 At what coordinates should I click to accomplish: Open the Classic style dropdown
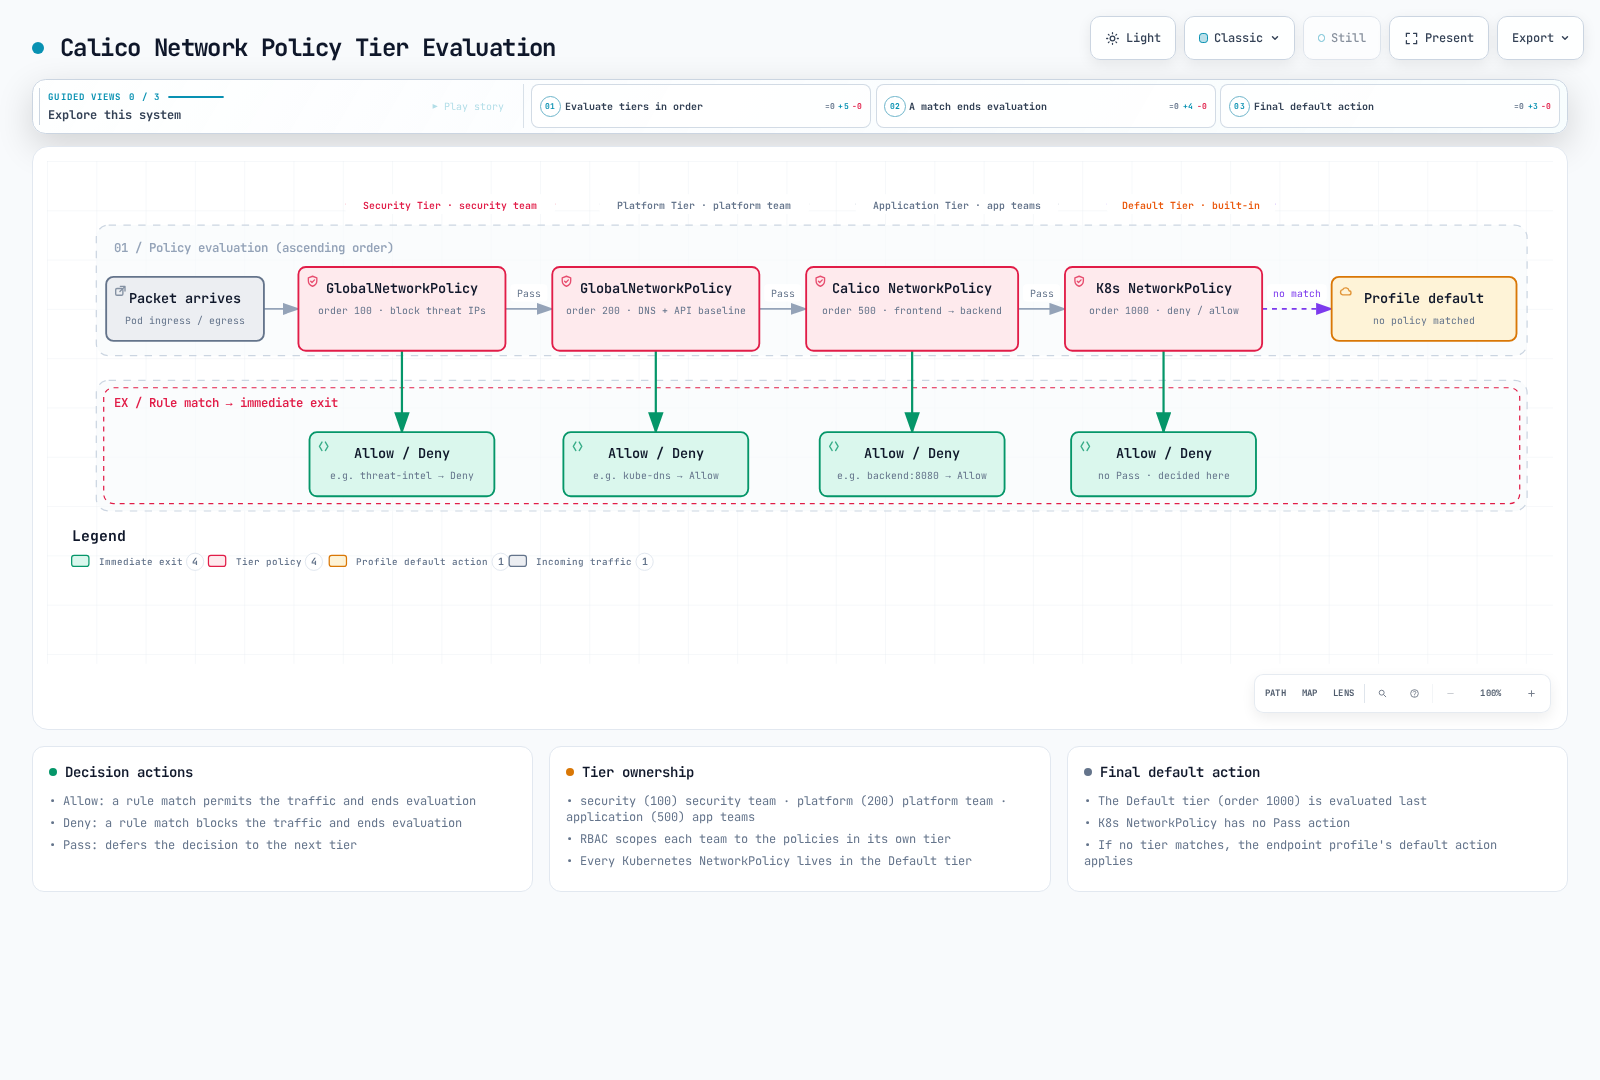(1239, 38)
